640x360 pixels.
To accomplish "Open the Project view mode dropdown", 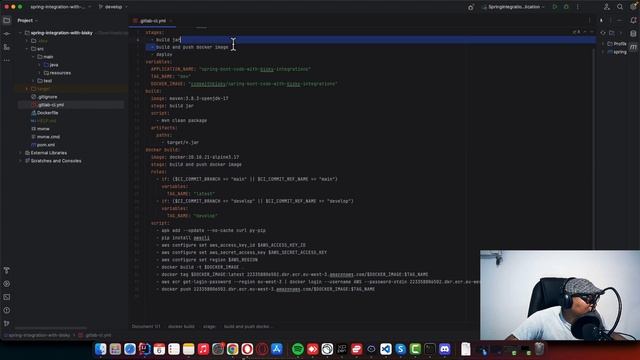I will pyautogui.click(x=27, y=20).
